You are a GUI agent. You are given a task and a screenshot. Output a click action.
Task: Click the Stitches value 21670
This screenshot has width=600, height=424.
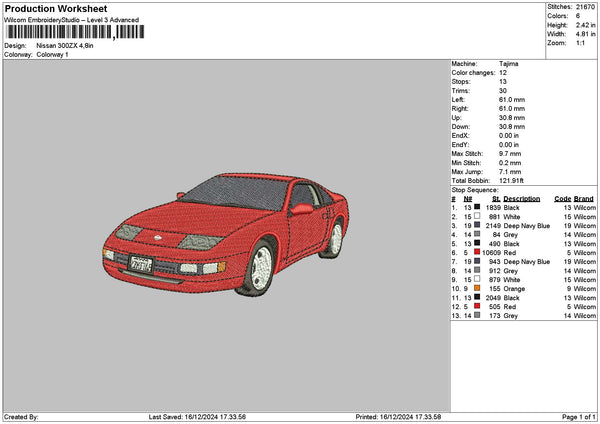click(585, 7)
